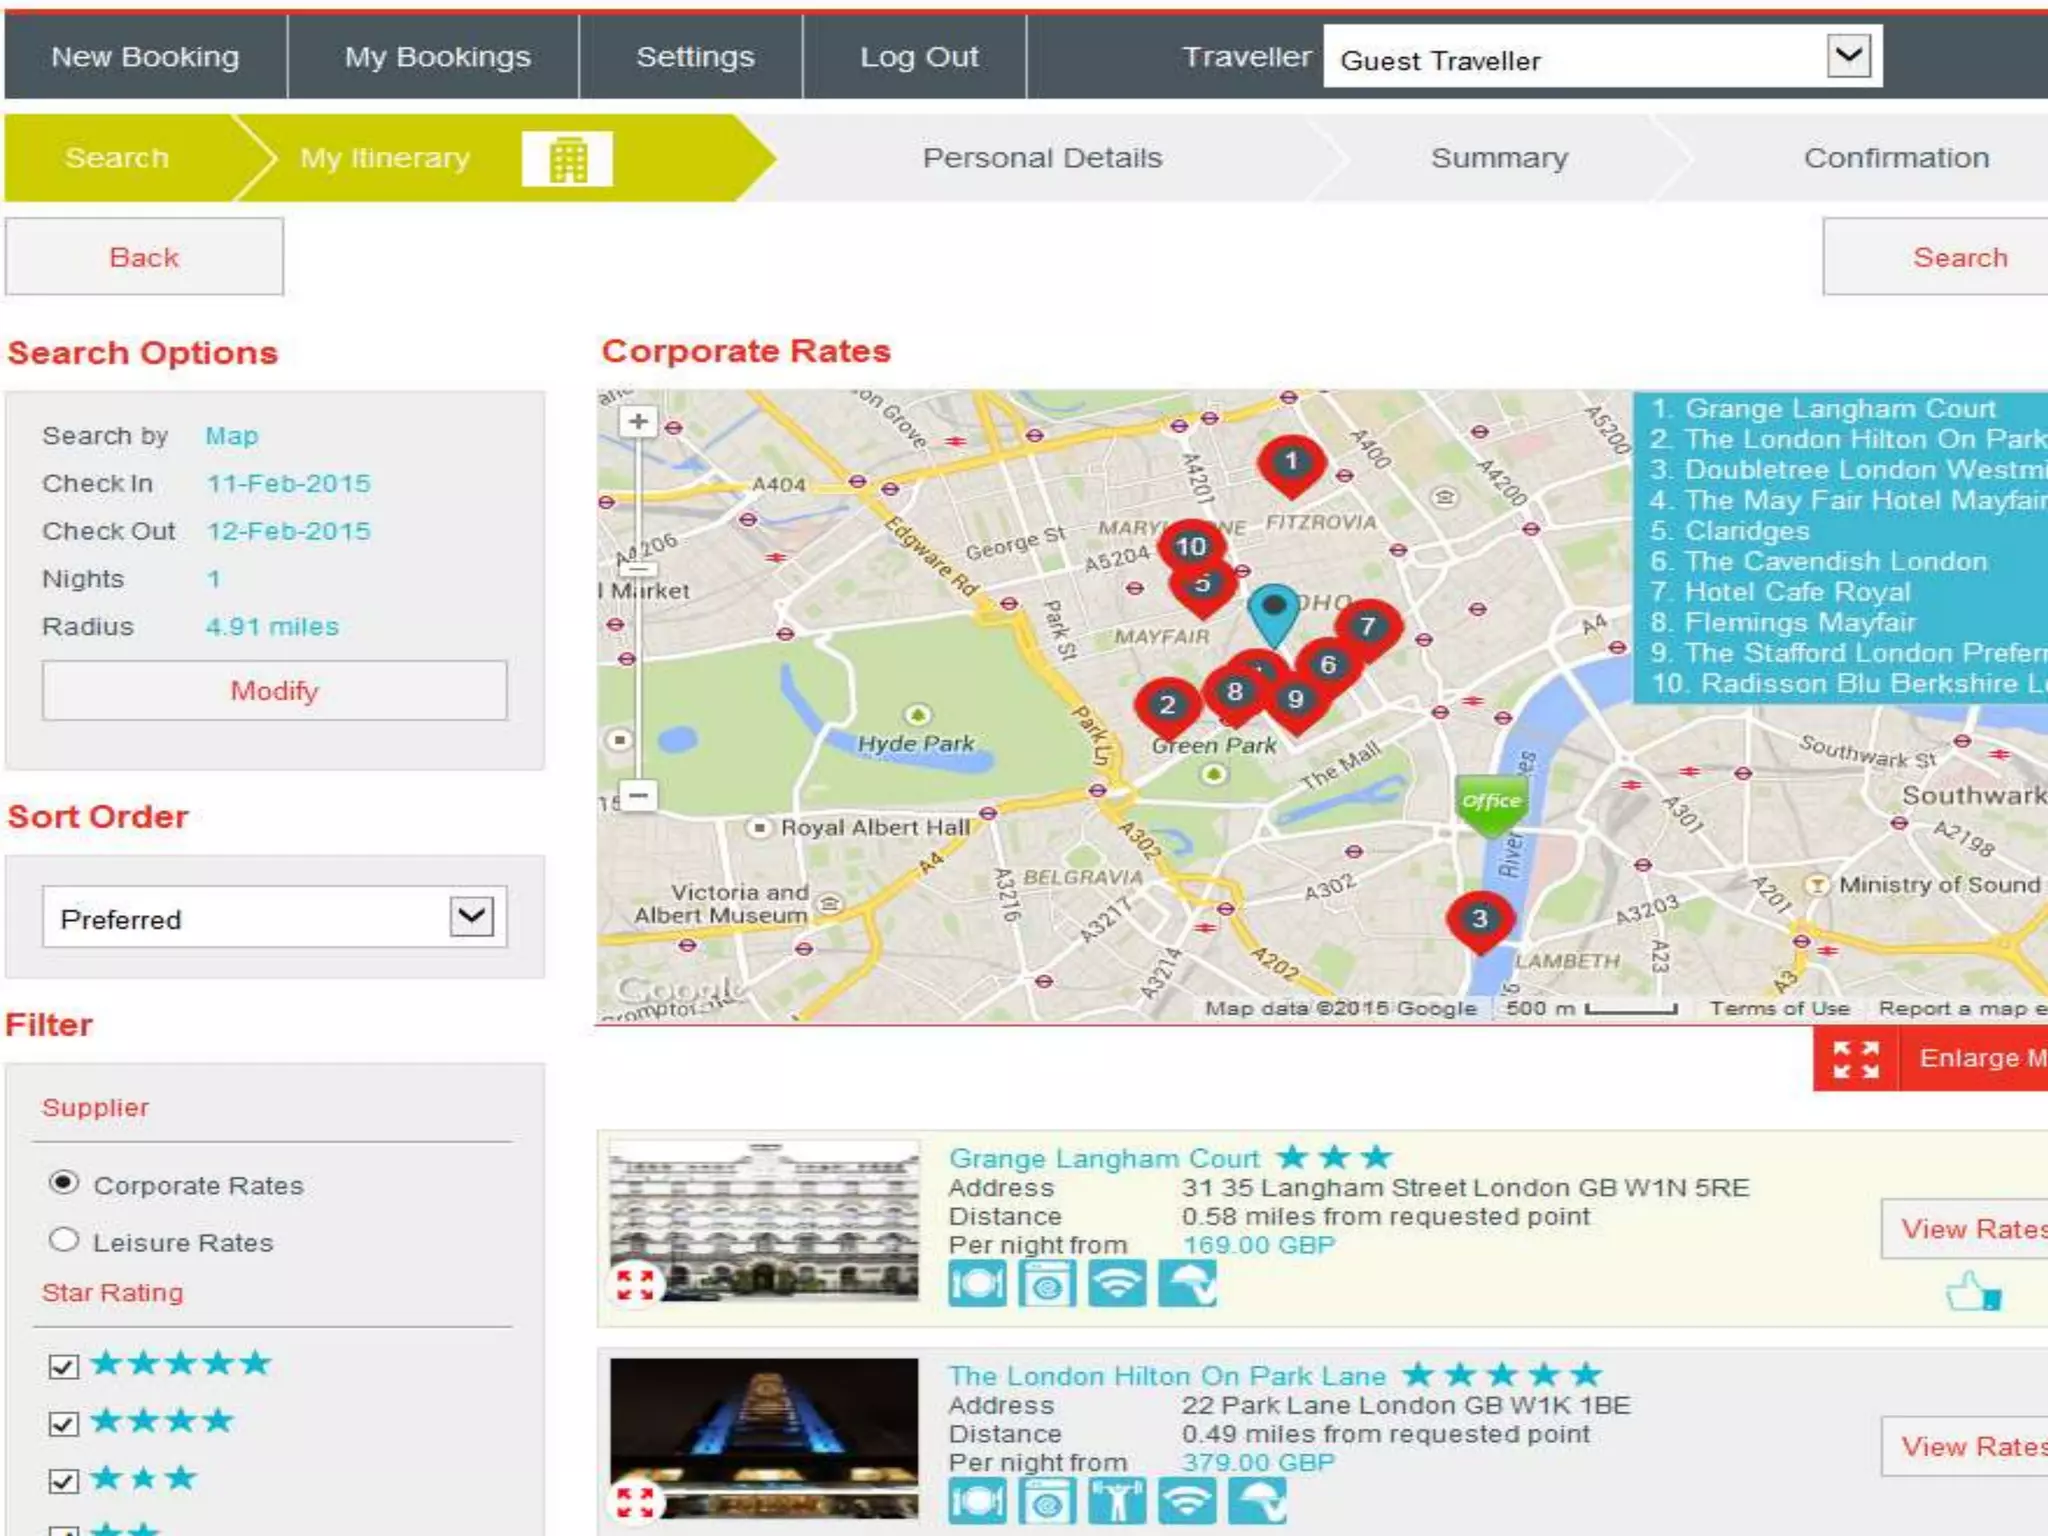Click restaurant amenity icon for Grange Langham Court

(x=977, y=1283)
